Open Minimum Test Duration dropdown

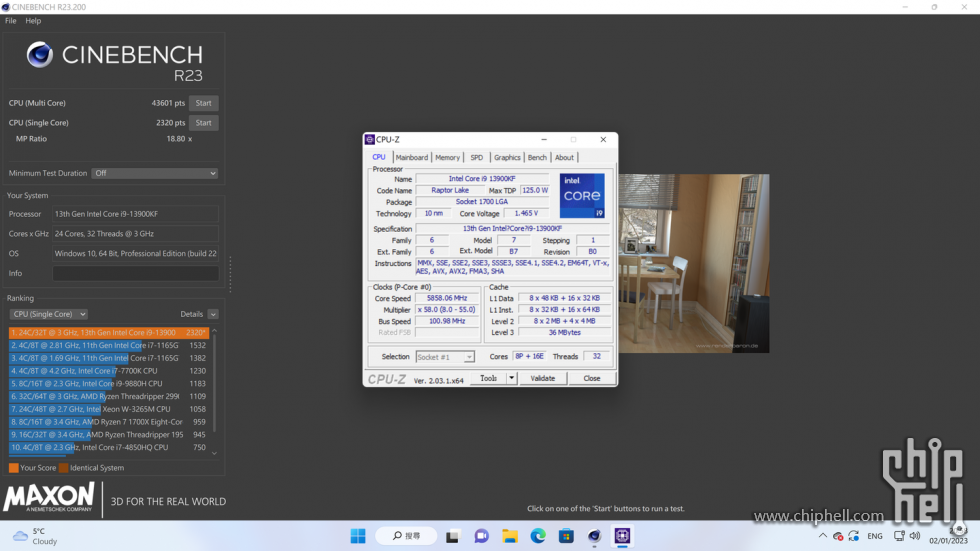click(x=154, y=173)
